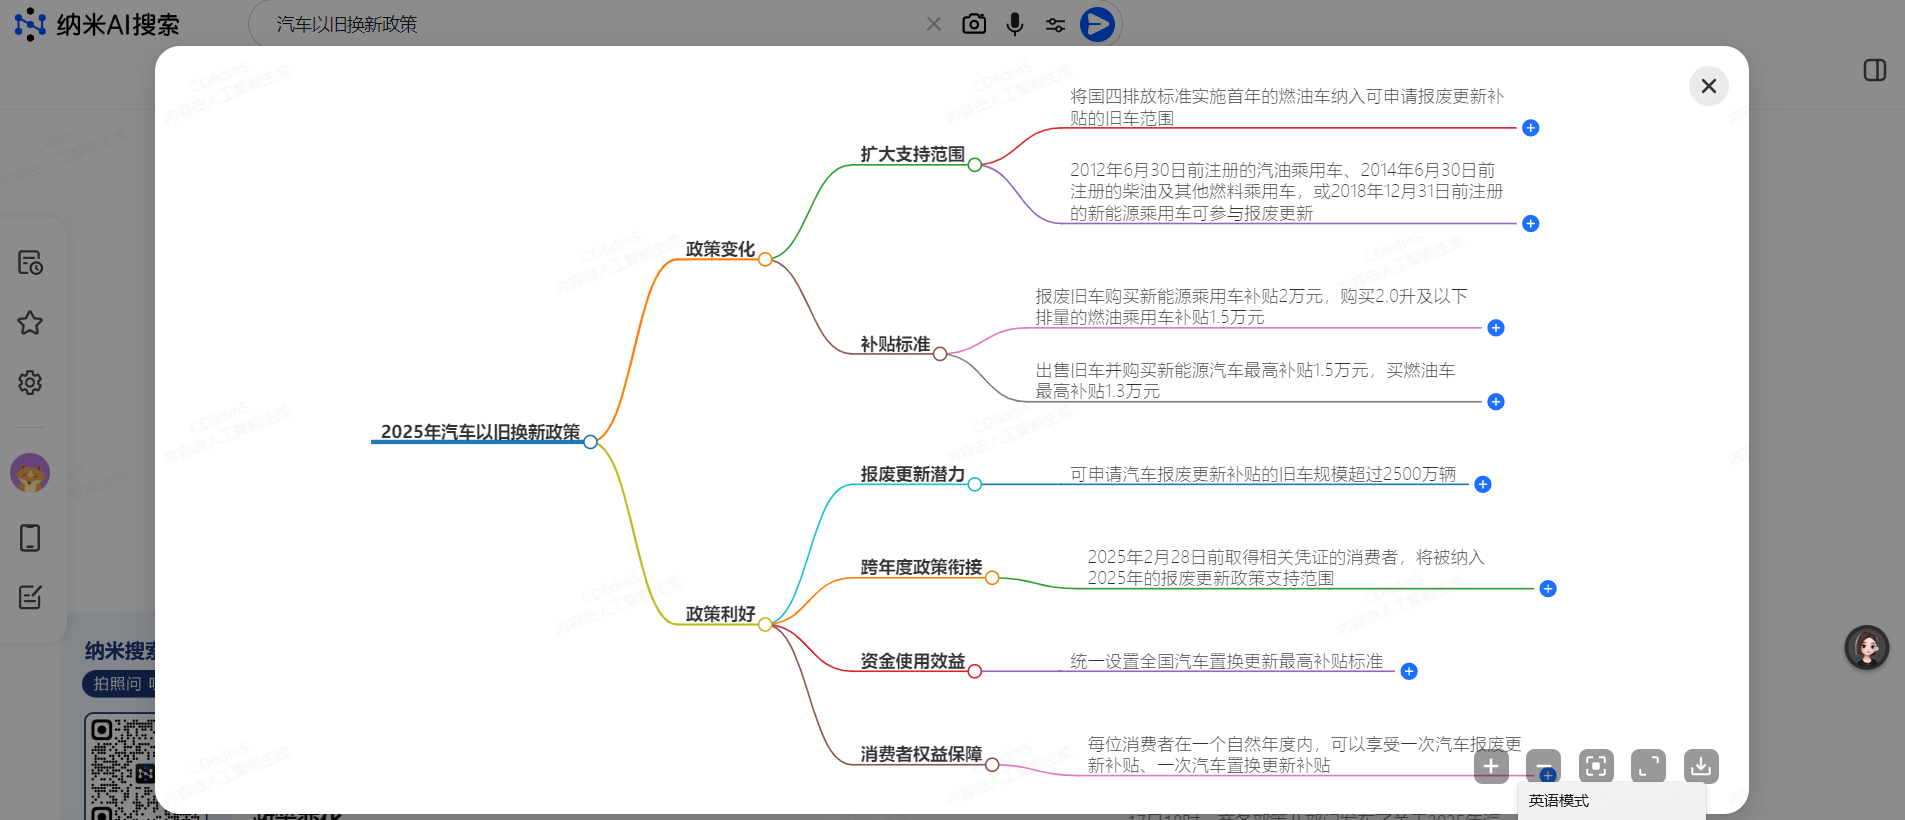This screenshot has width=1905, height=820.
Task: Toggle the 报废更新潜力 node circle
Action: click(975, 484)
